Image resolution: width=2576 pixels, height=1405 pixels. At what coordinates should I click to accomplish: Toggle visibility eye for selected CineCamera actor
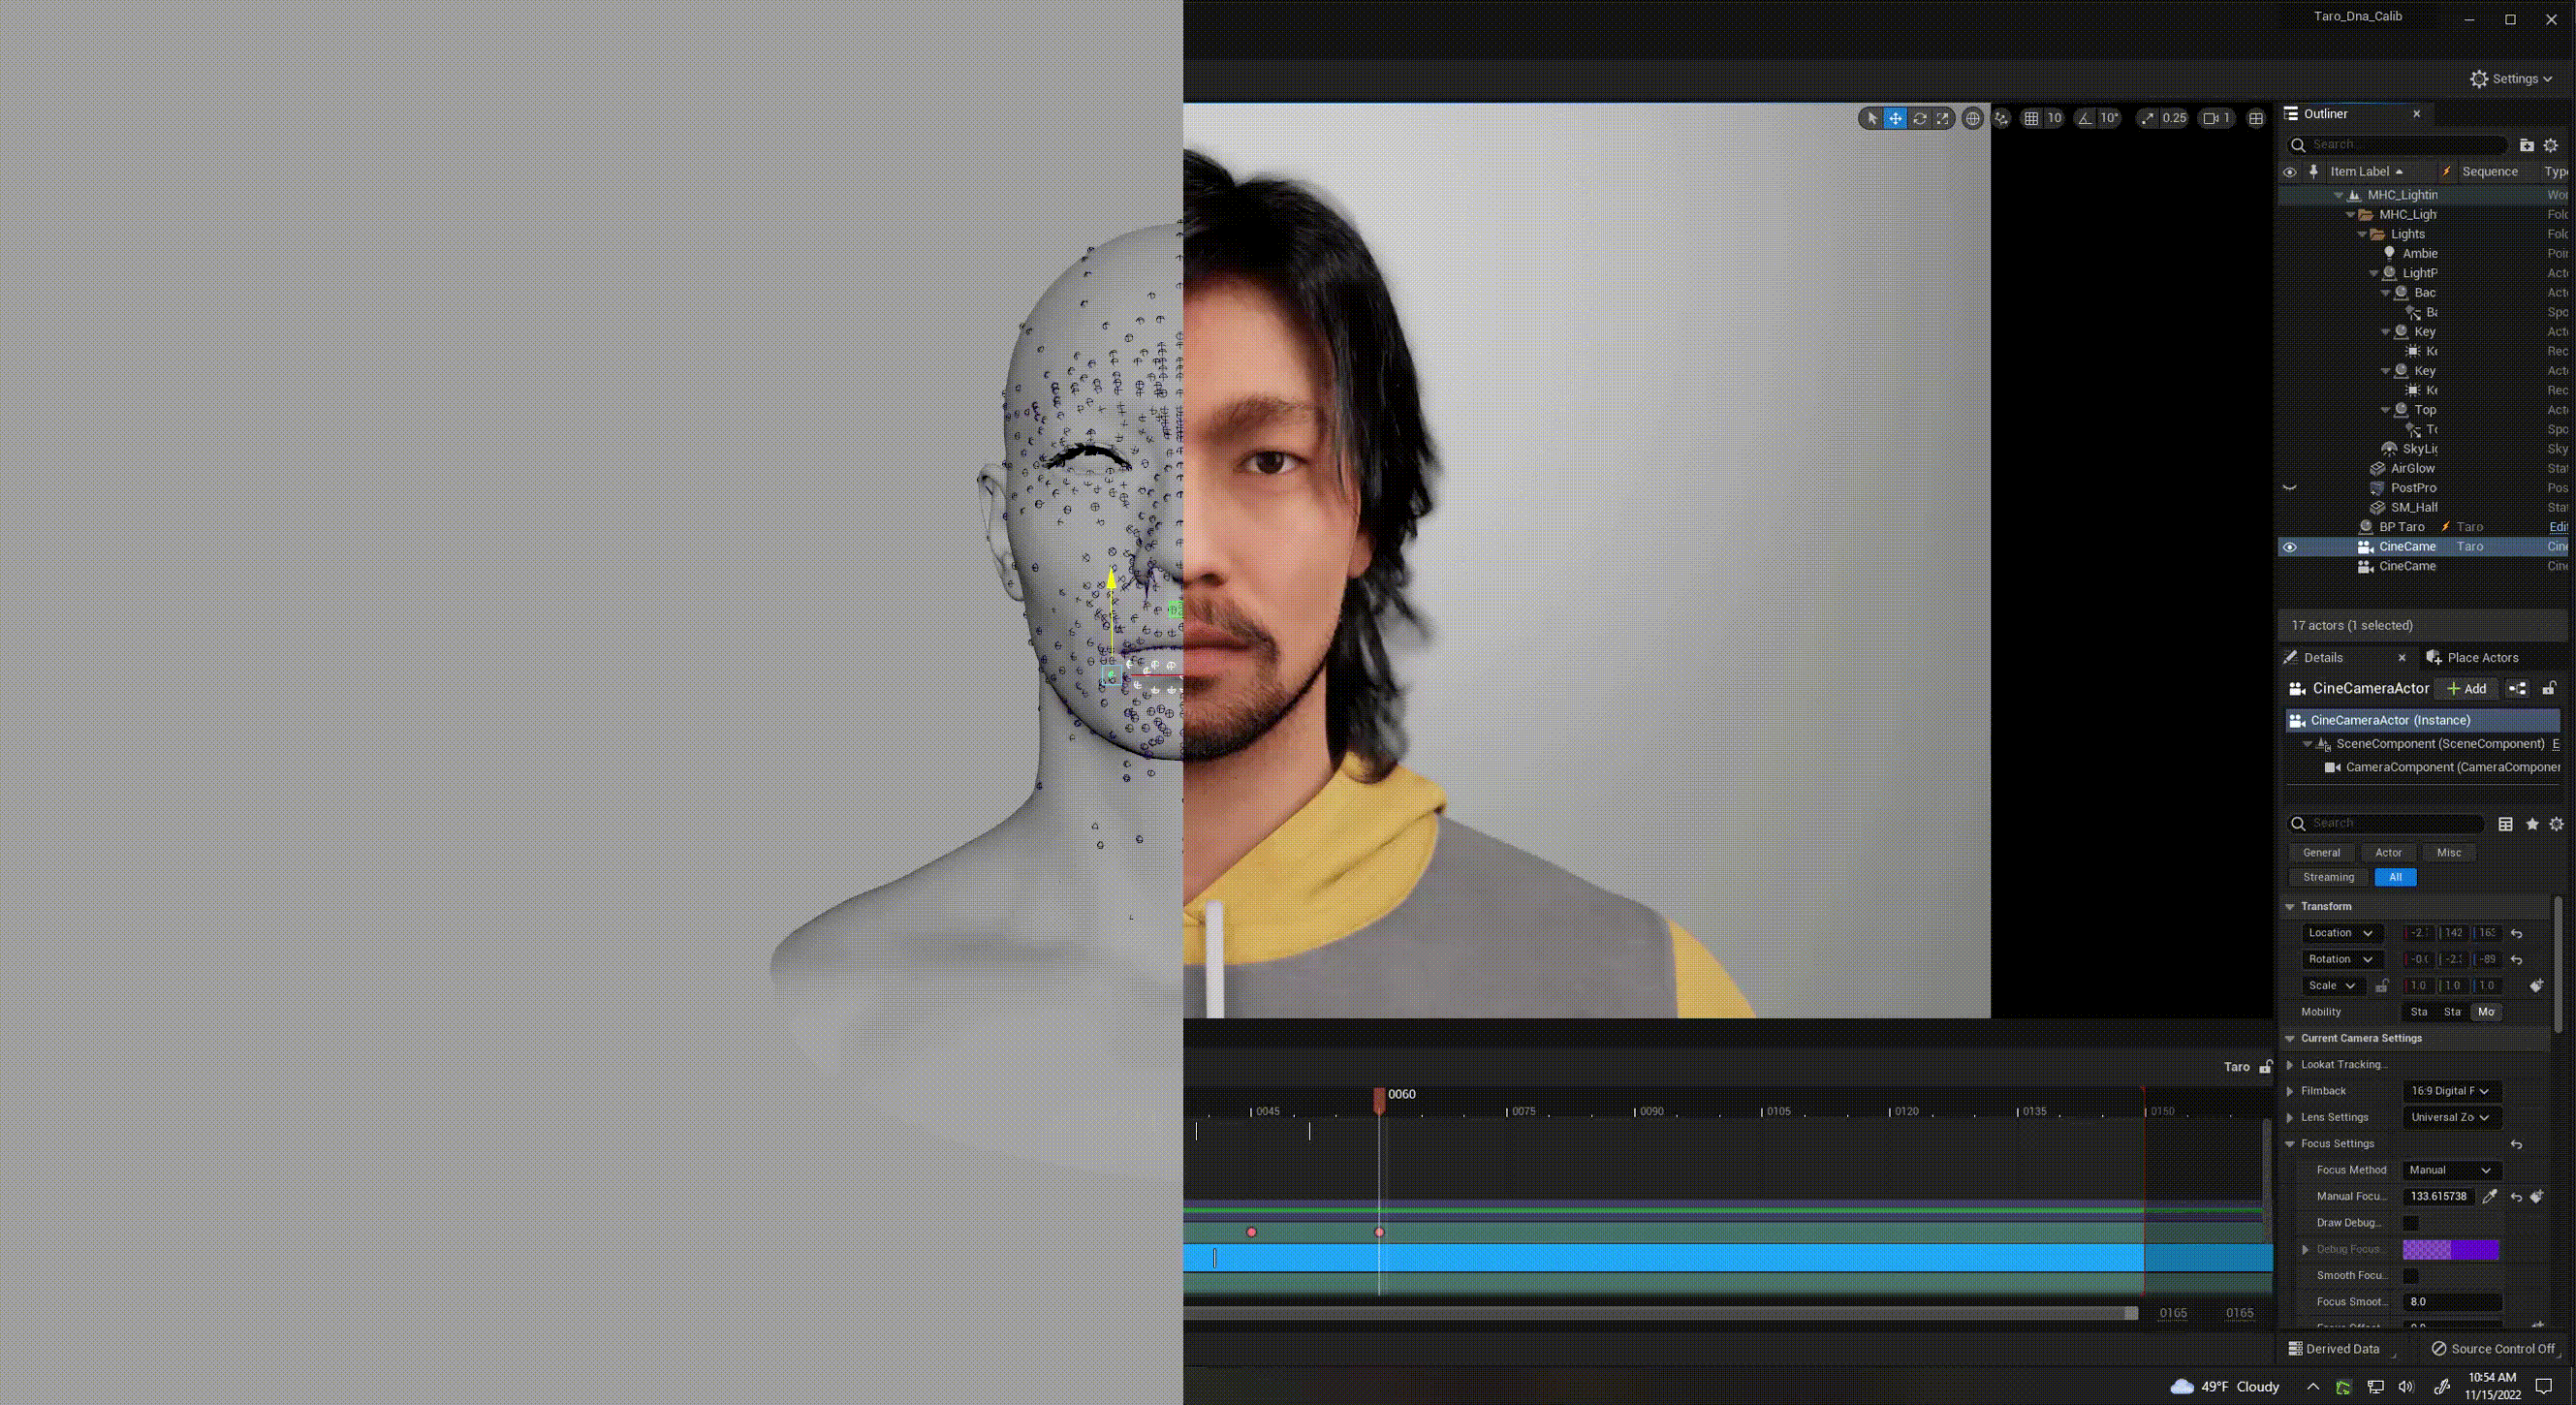[x=2289, y=547]
